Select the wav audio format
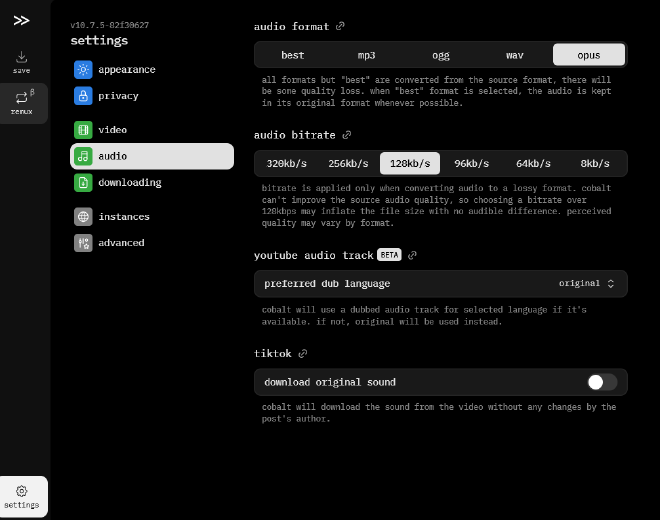Screen dimensions: 660x520 click(x=515, y=55)
